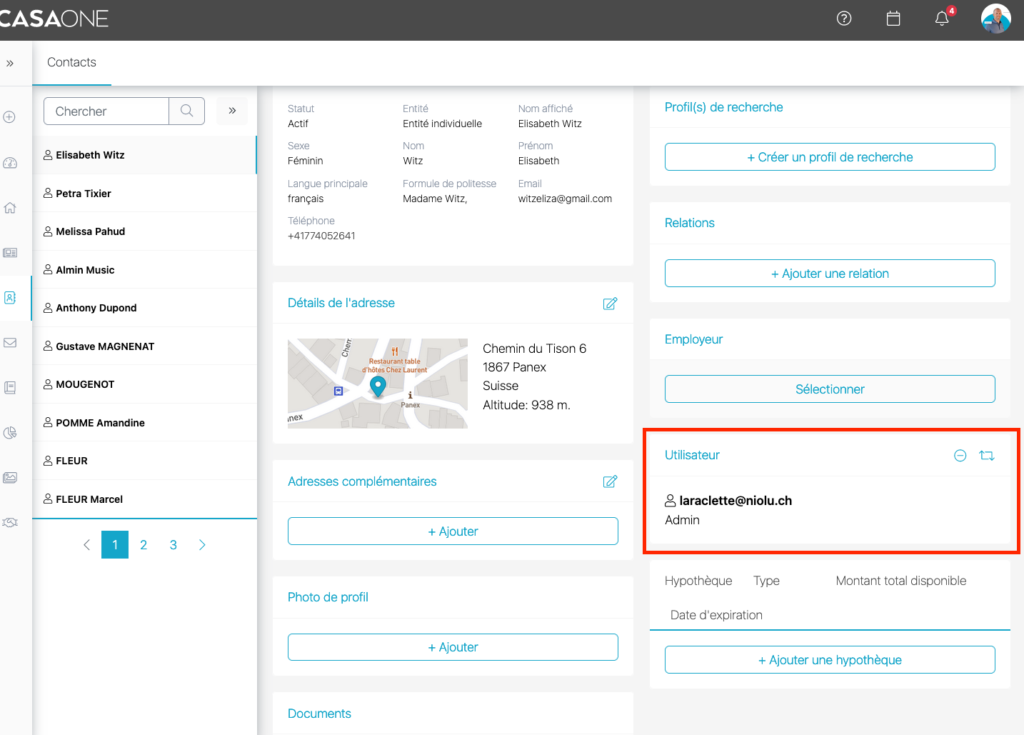The height and width of the screenshot is (735, 1024).
Task: Open the calendar icon in header
Action: pyautogui.click(x=893, y=19)
